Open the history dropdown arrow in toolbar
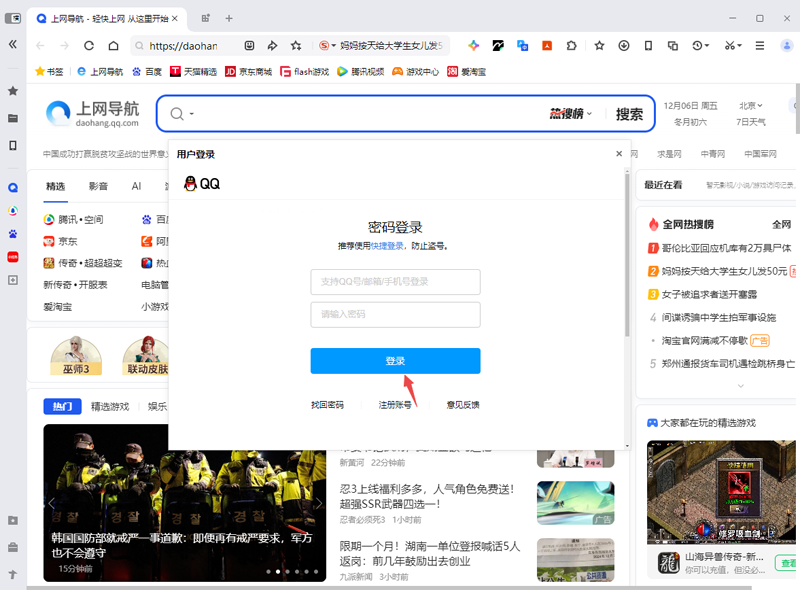This screenshot has height=590, width=800. (x=707, y=46)
